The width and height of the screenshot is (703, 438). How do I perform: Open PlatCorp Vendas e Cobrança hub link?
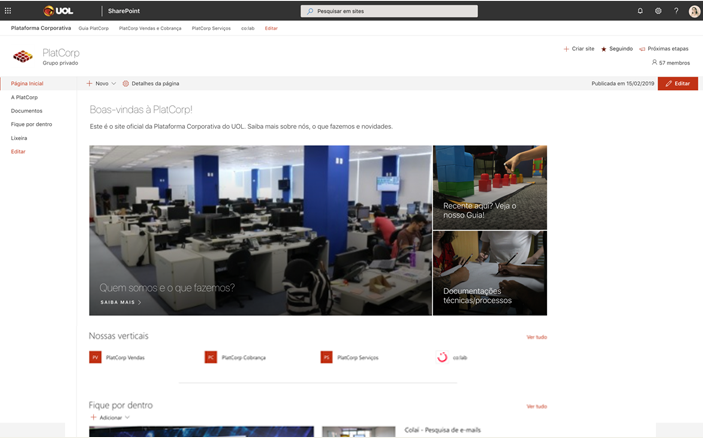[150, 28]
